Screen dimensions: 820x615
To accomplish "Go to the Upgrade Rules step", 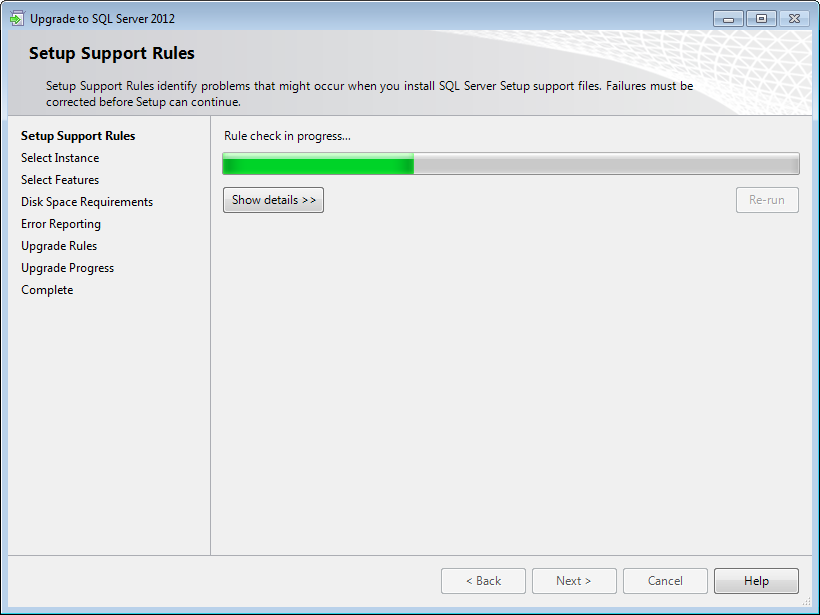I will (59, 246).
